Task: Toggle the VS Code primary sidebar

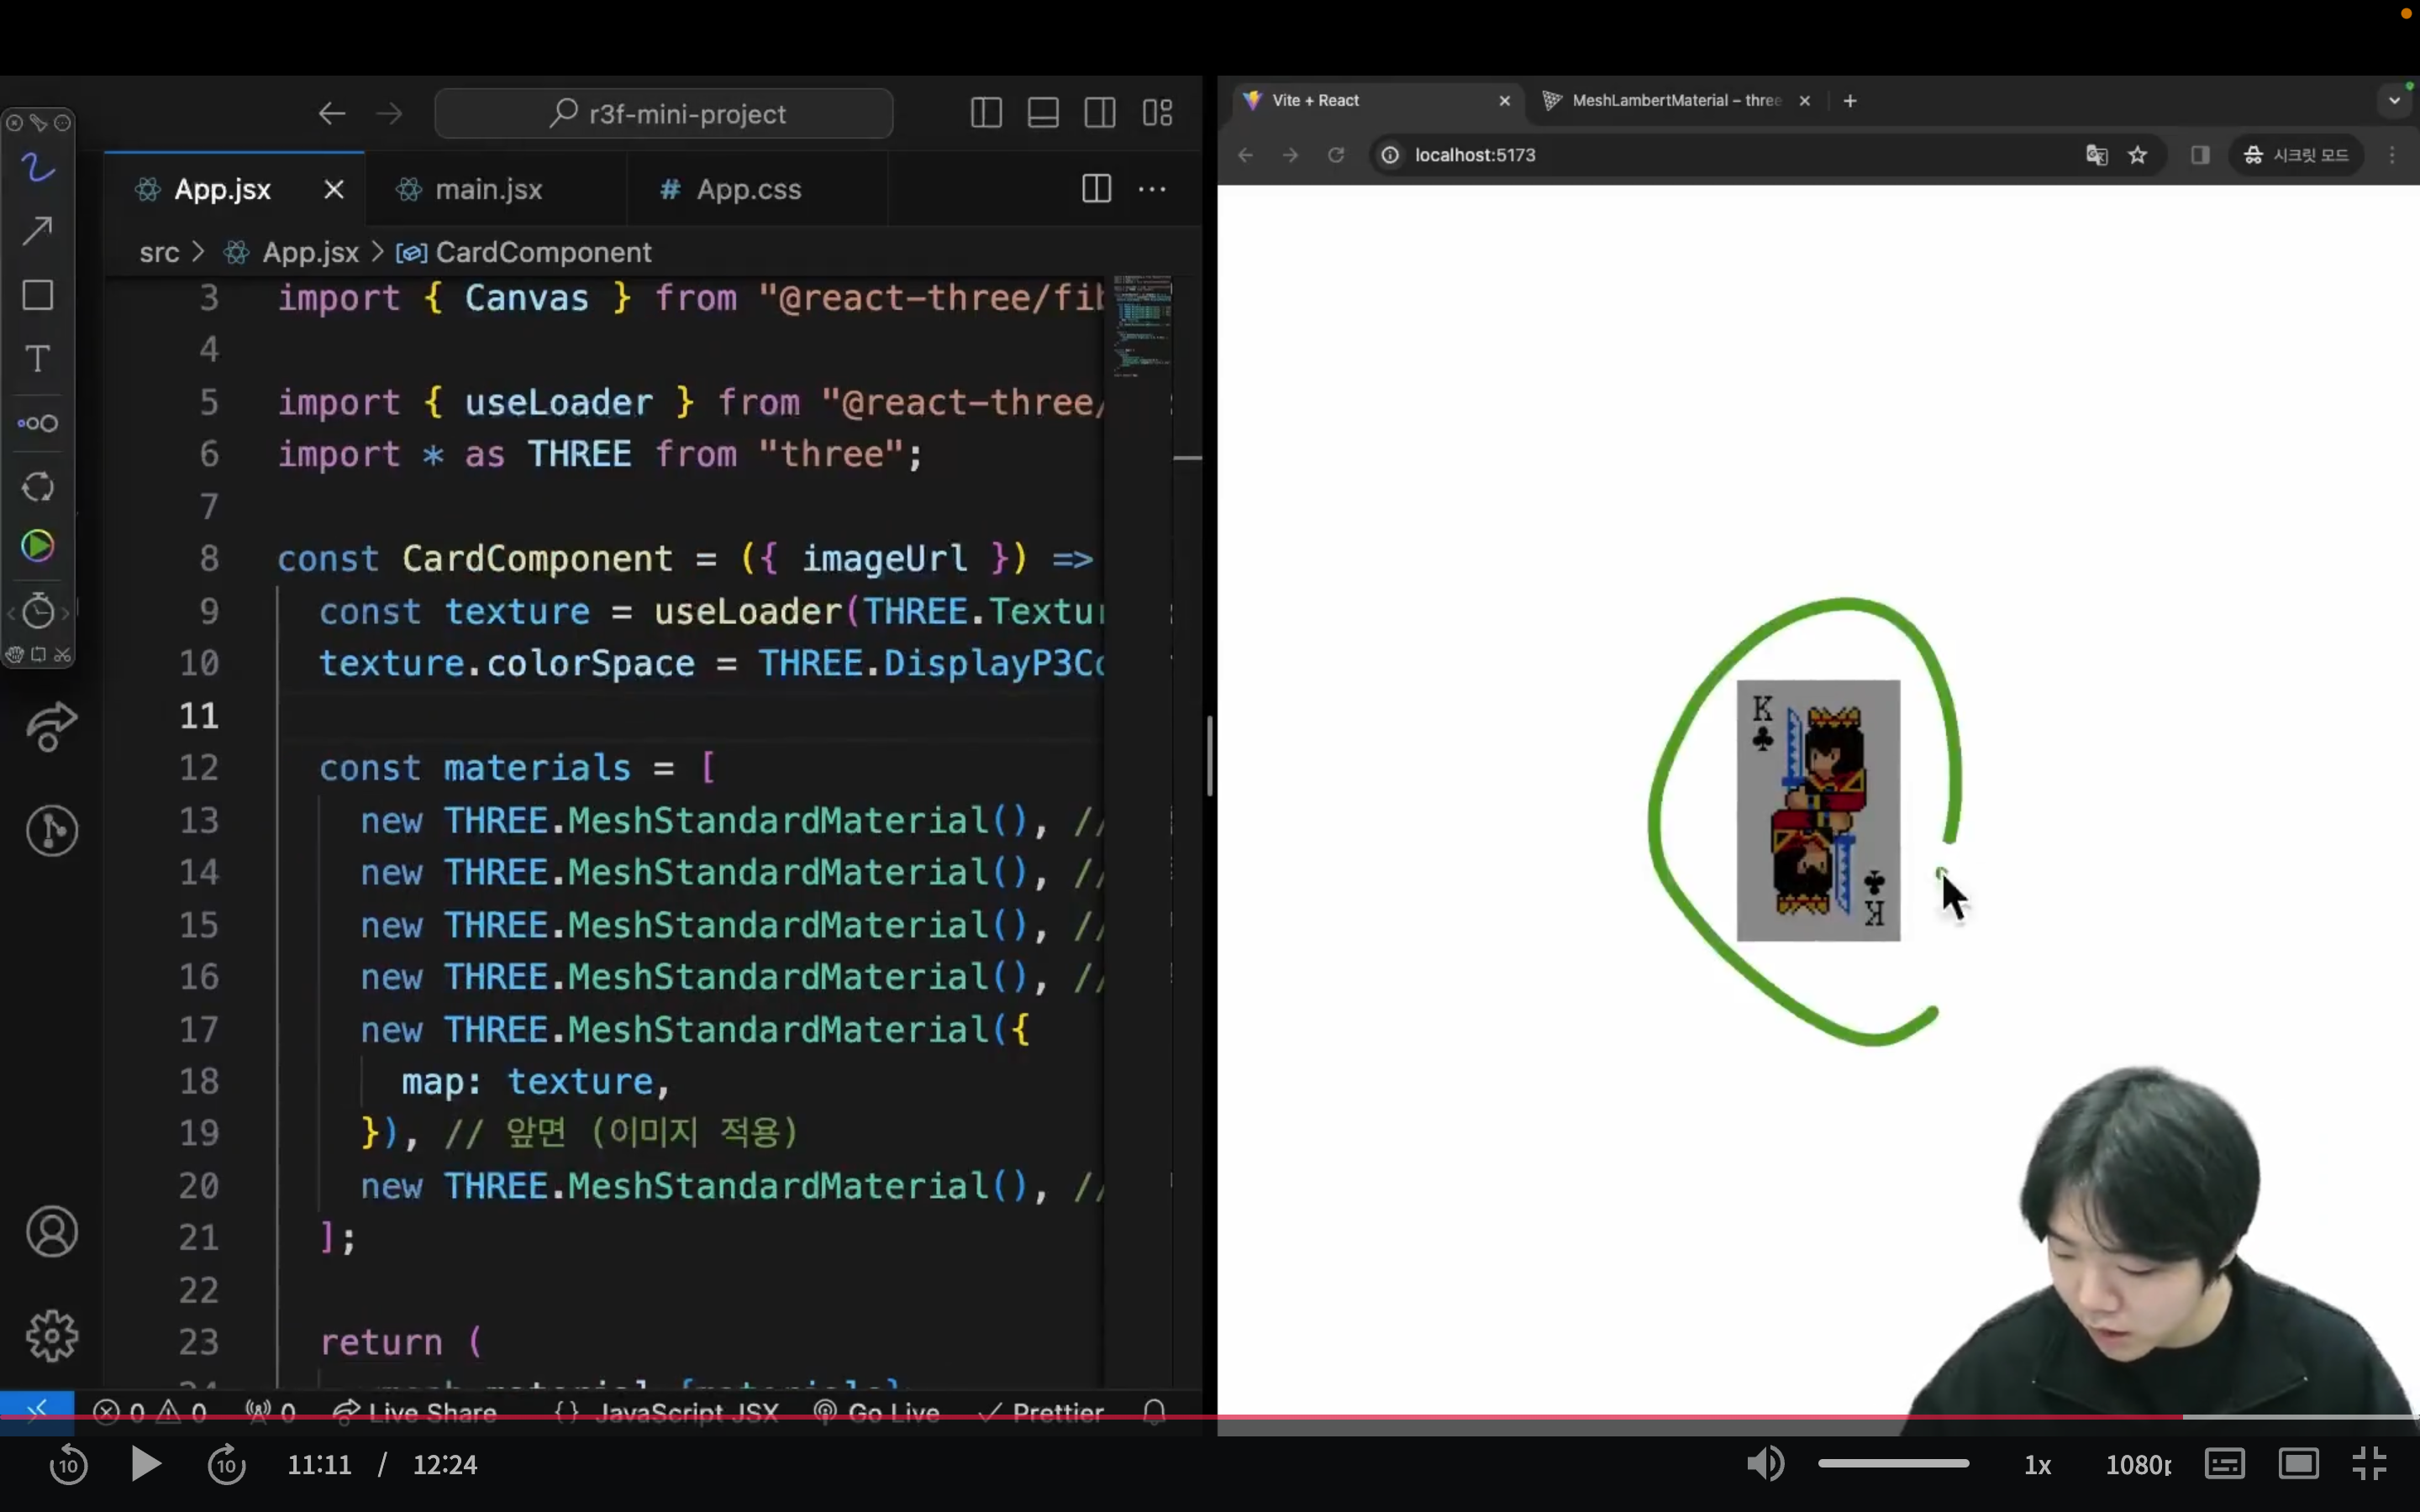Action: click(986, 113)
